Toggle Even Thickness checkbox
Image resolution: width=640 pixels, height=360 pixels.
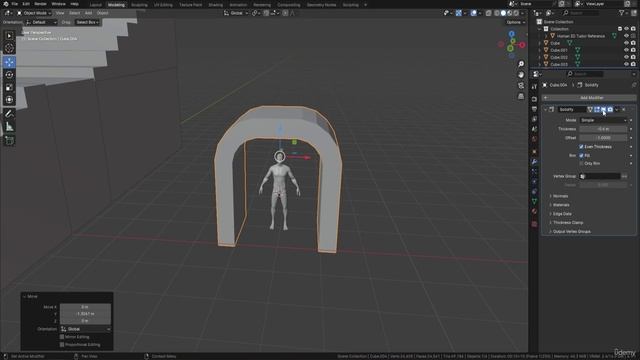tap(581, 147)
